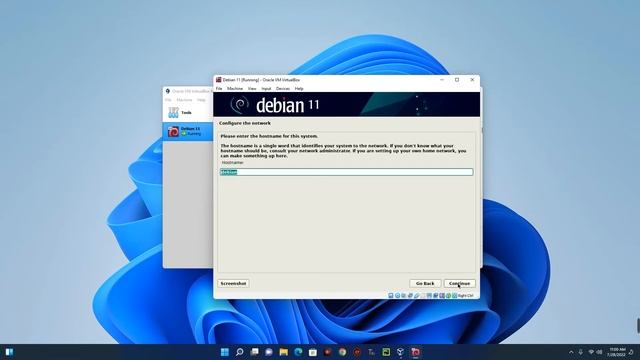Screen dimensions: 640x360
Task: Click the Go Back button in the installer
Action: (425, 283)
